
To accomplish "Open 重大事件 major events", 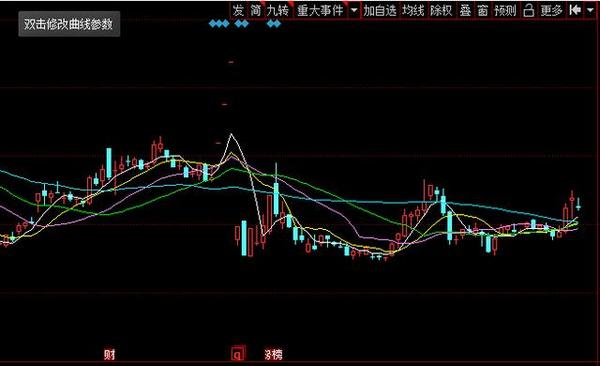I will [x=320, y=10].
